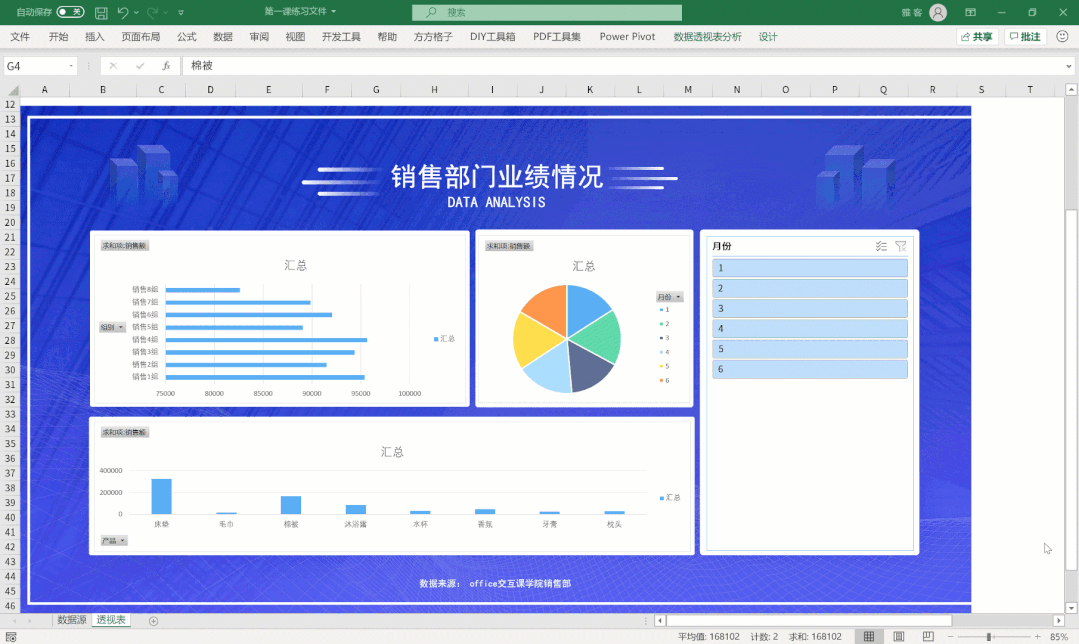Viewport: 1079px width, 644px height.
Task: Switch to Page Layout view in status bar
Action: 898,636
